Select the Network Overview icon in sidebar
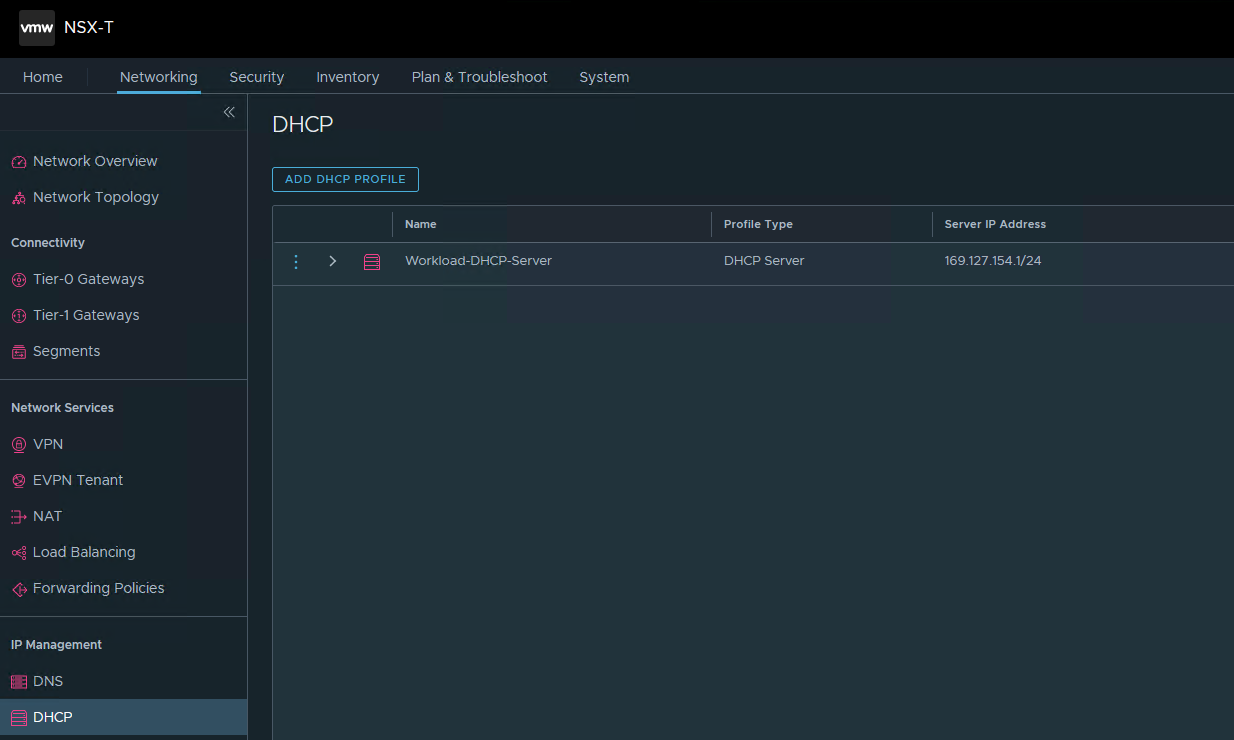 (18, 160)
